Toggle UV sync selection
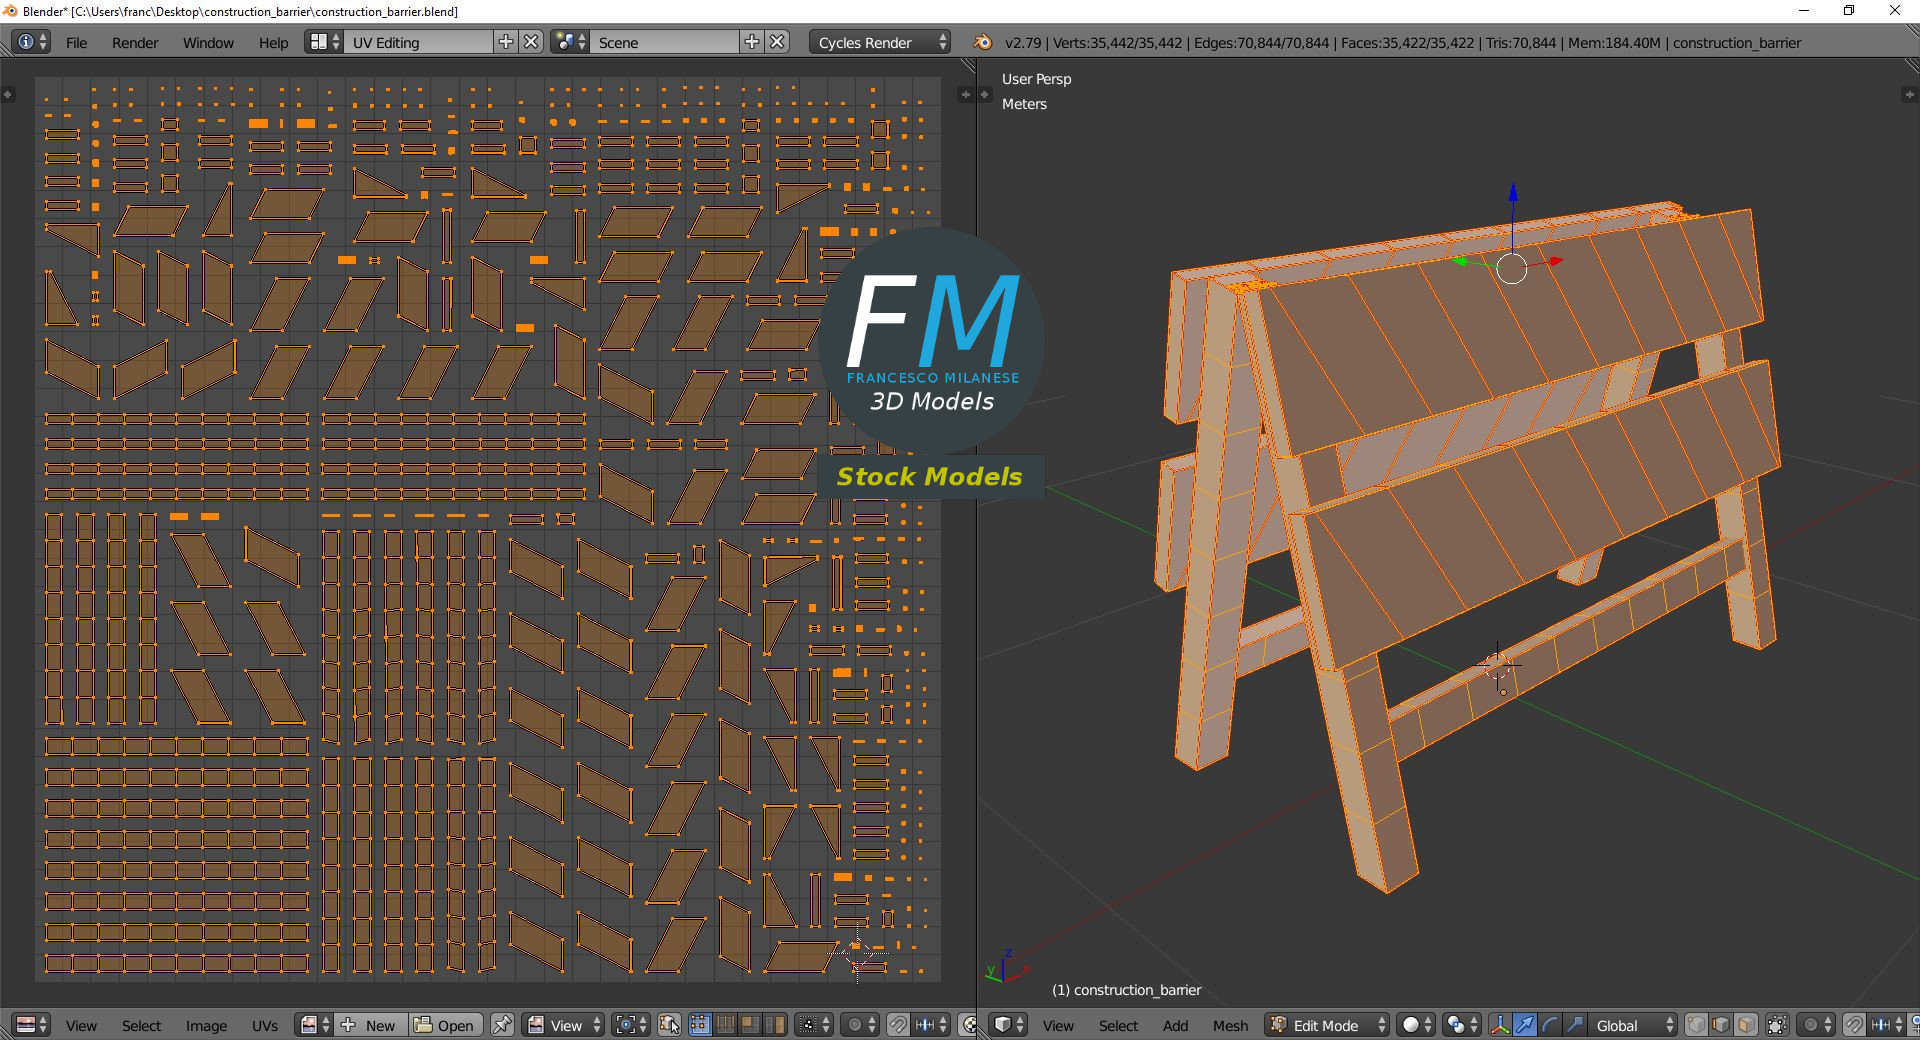 click(669, 1025)
